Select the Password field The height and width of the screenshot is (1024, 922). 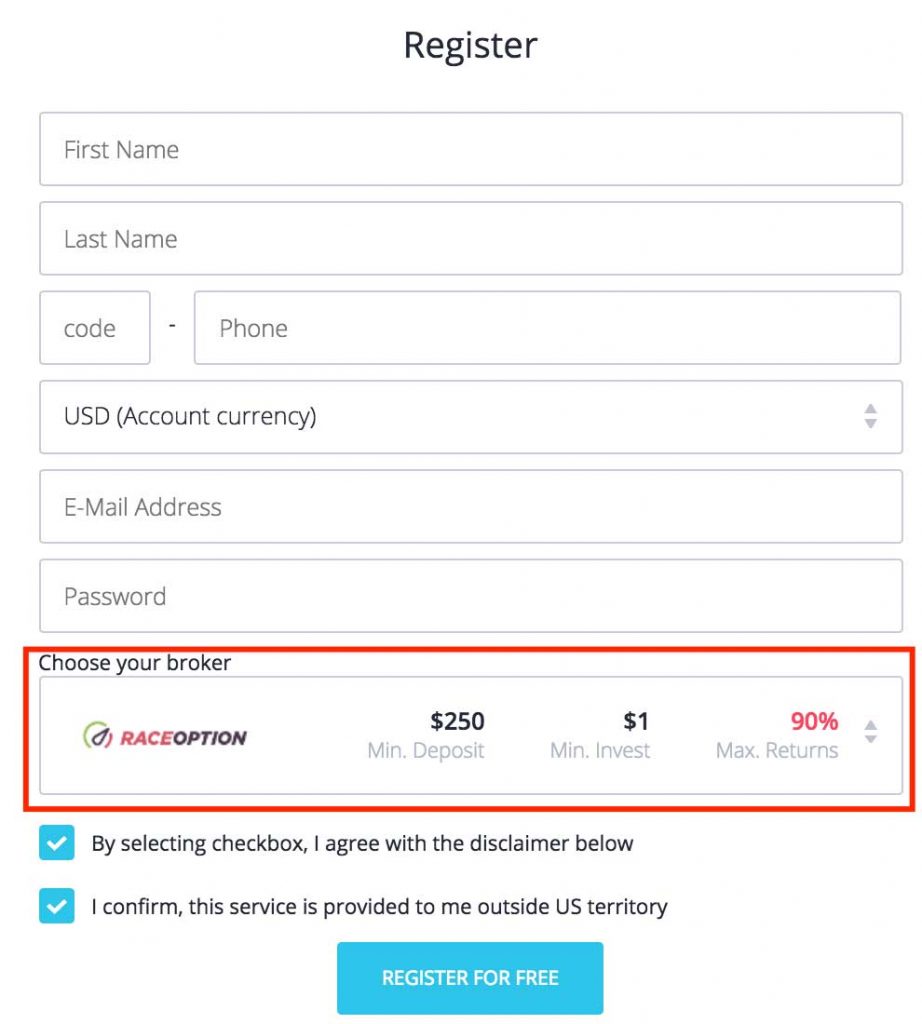(x=471, y=596)
